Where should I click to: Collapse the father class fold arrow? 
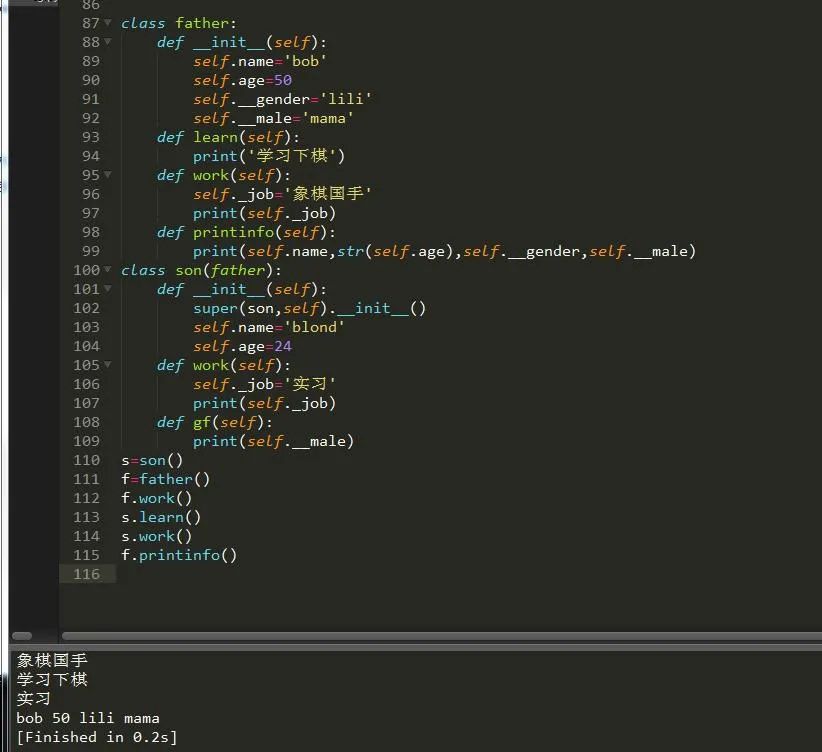click(108, 23)
